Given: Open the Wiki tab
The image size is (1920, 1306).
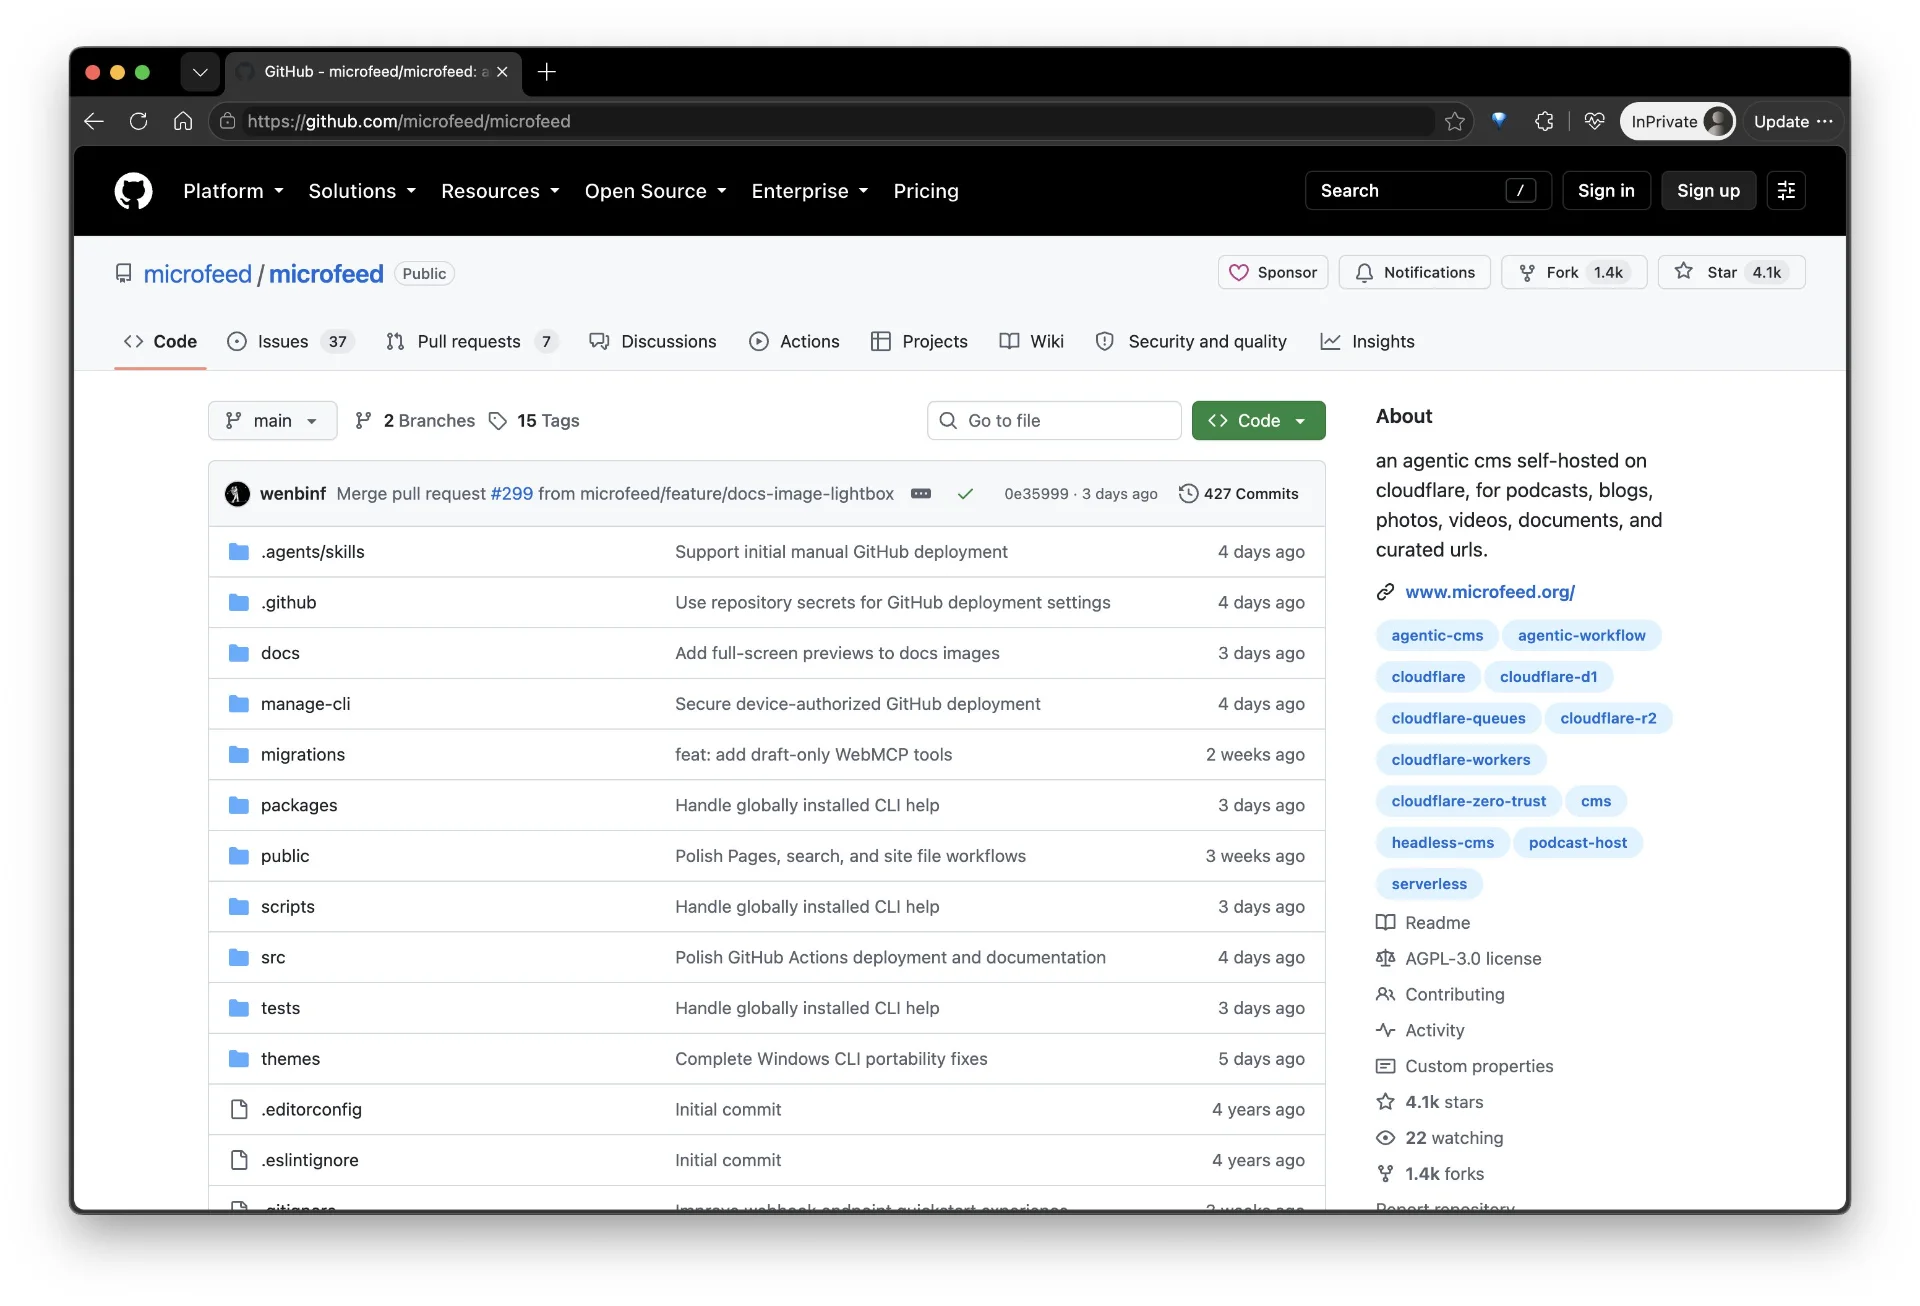Looking at the screenshot, I should (1031, 342).
